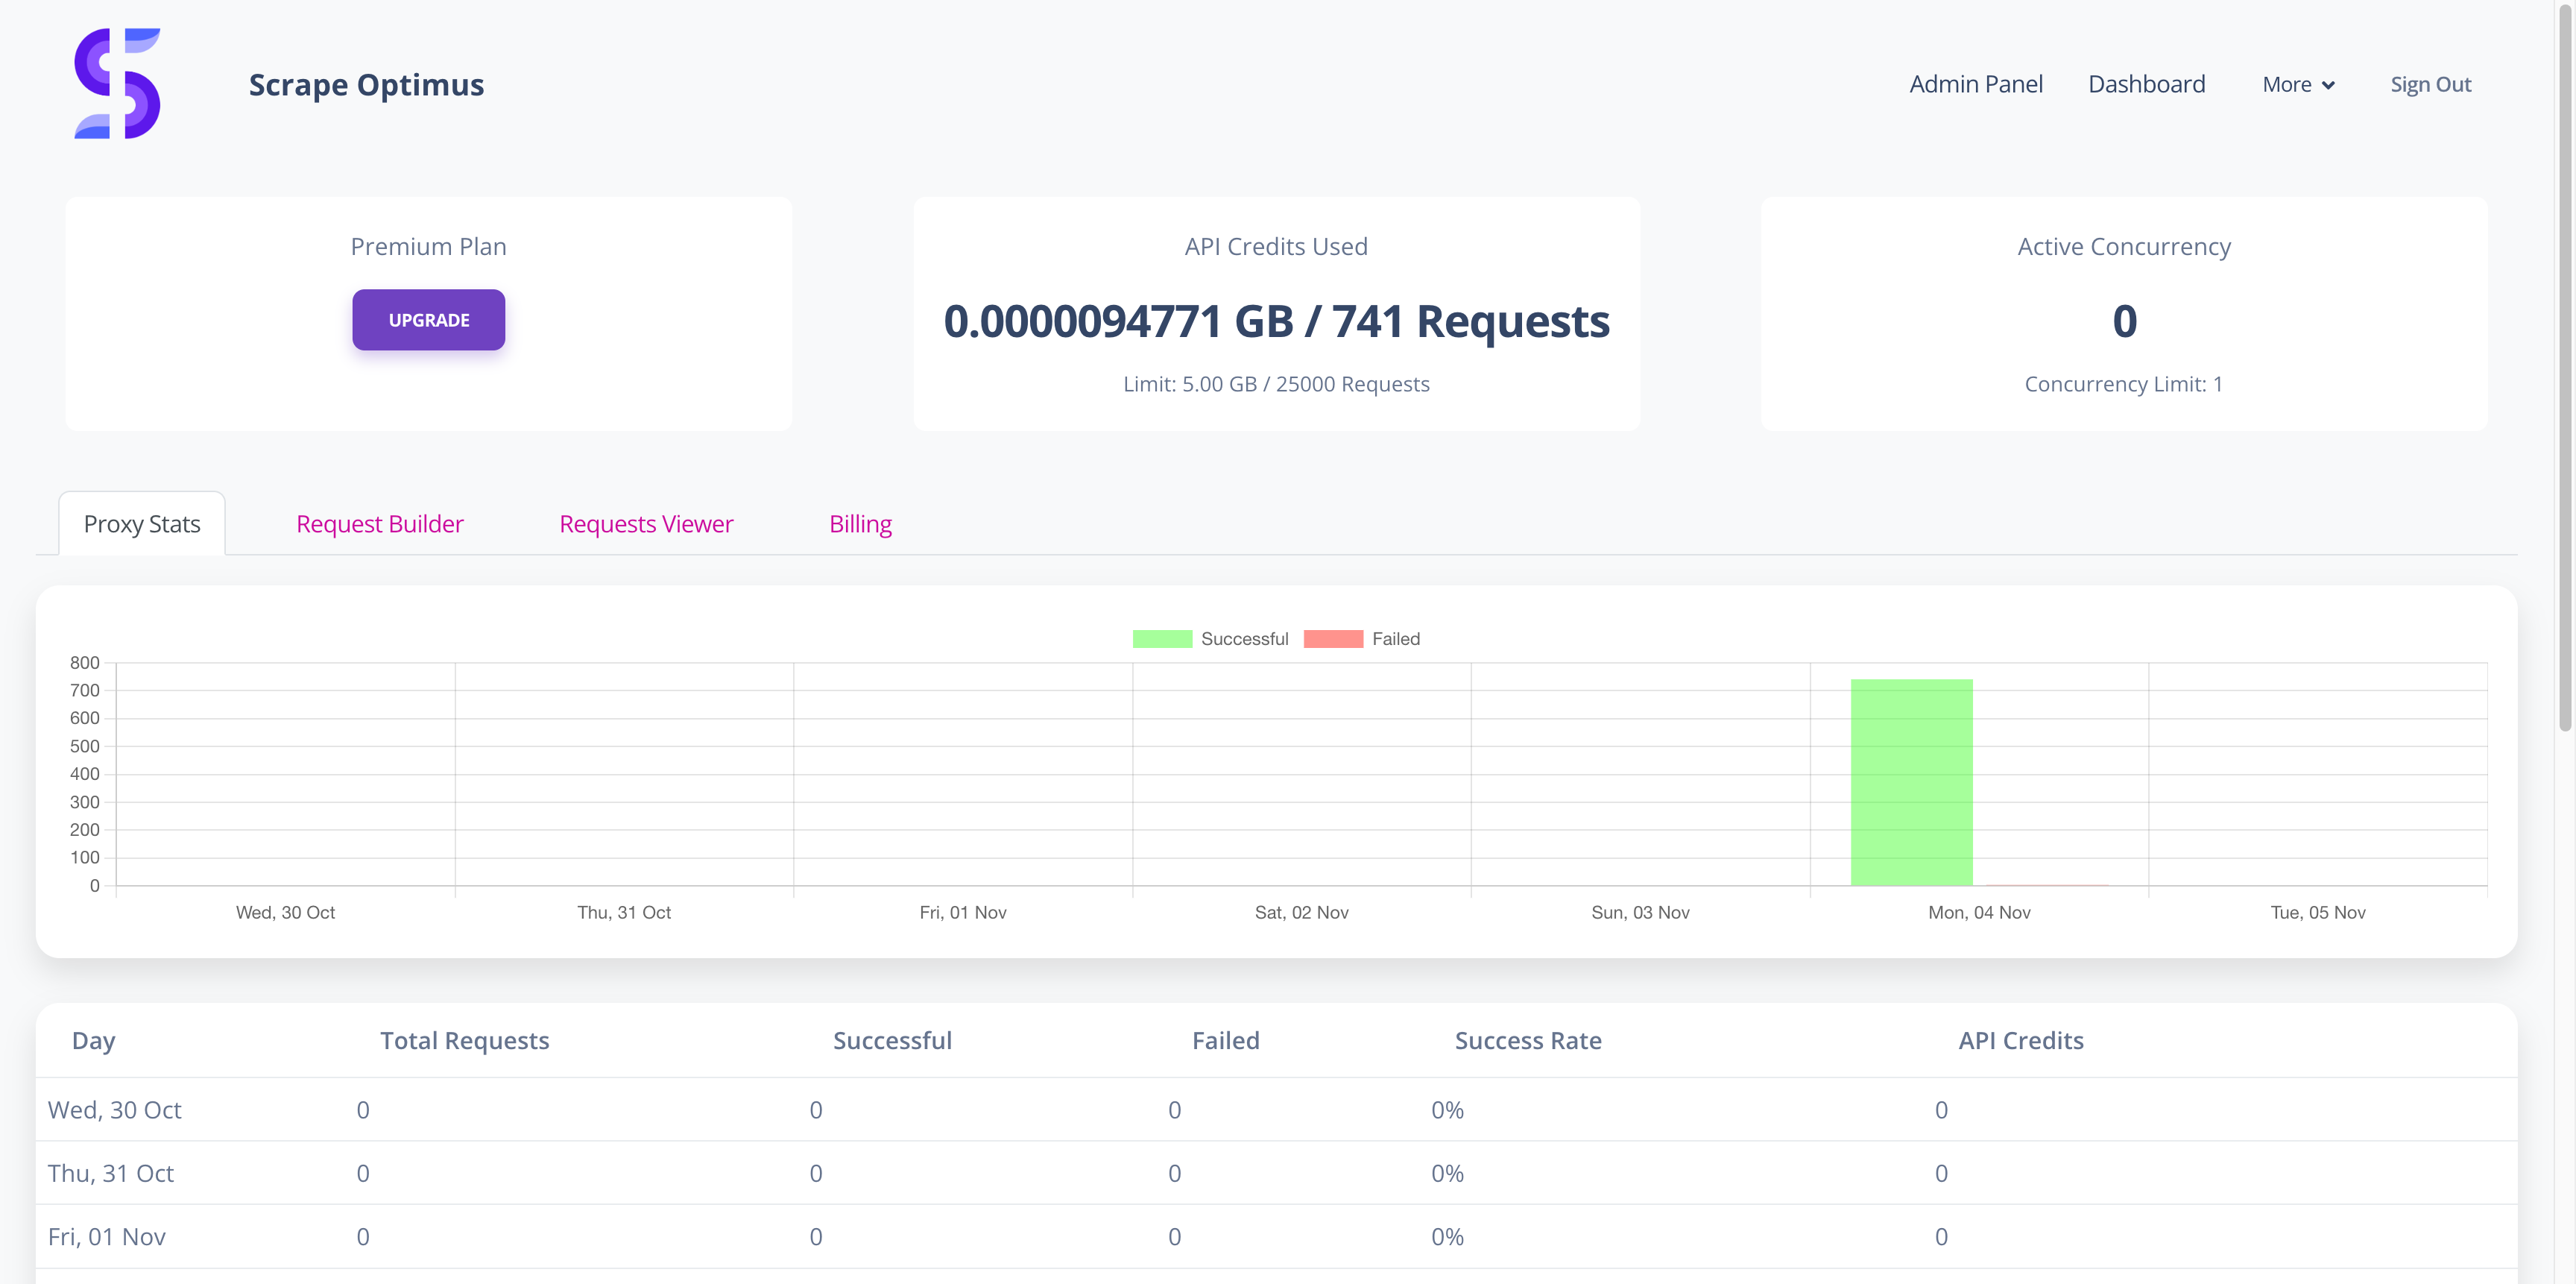Image resolution: width=2576 pixels, height=1284 pixels.
Task: Open the Requests Viewer tab
Action: 646,524
